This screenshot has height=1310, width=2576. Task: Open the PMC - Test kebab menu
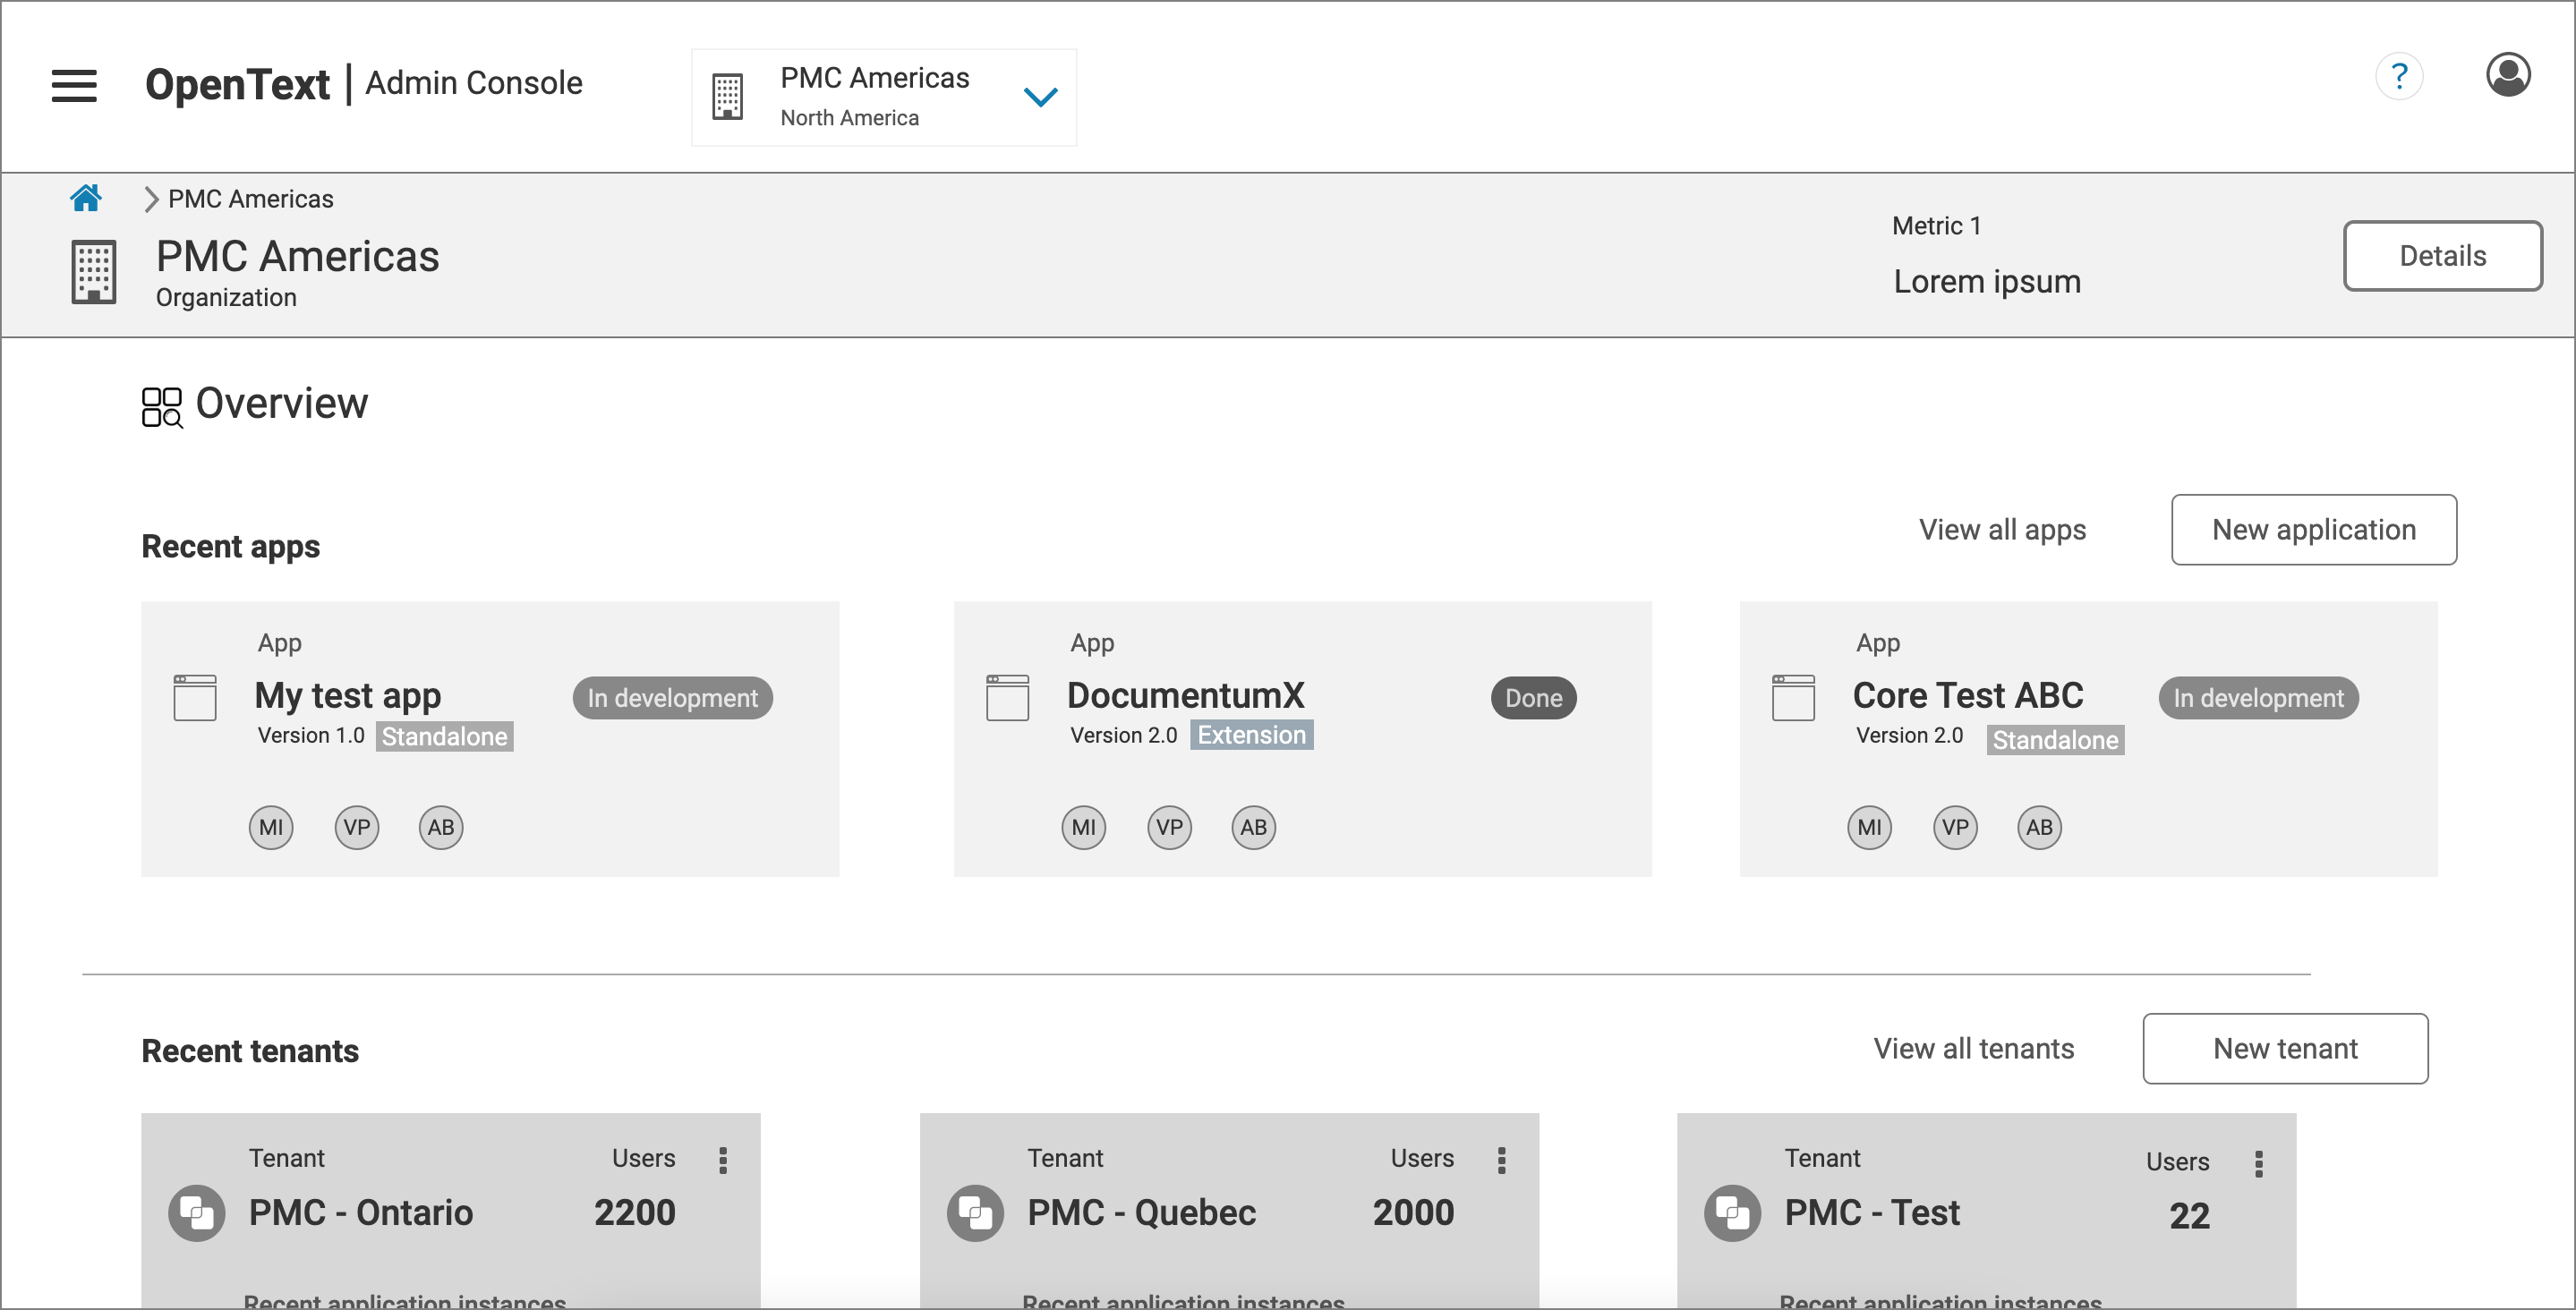point(2259,1163)
